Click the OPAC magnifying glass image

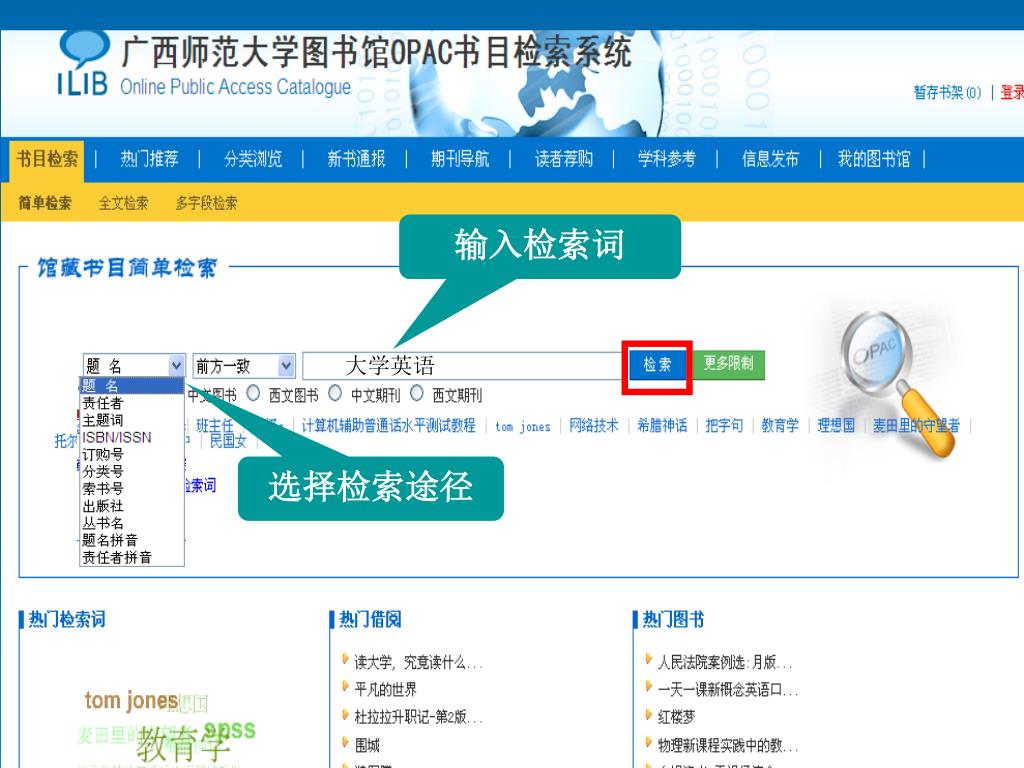(897, 383)
